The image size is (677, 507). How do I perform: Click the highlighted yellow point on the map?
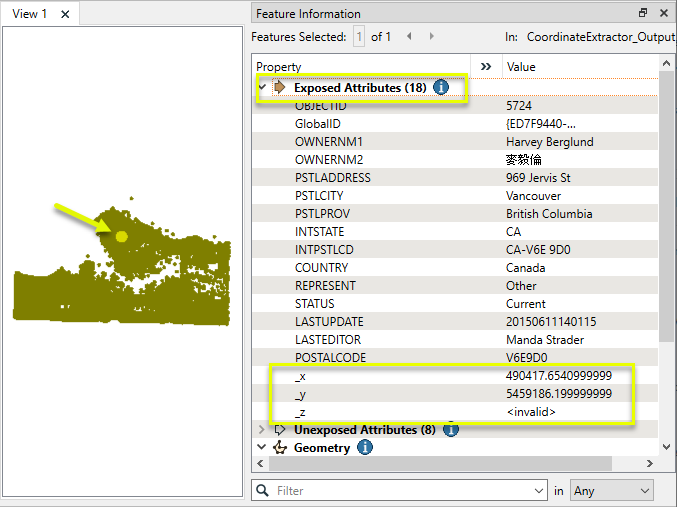pos(121,237)
